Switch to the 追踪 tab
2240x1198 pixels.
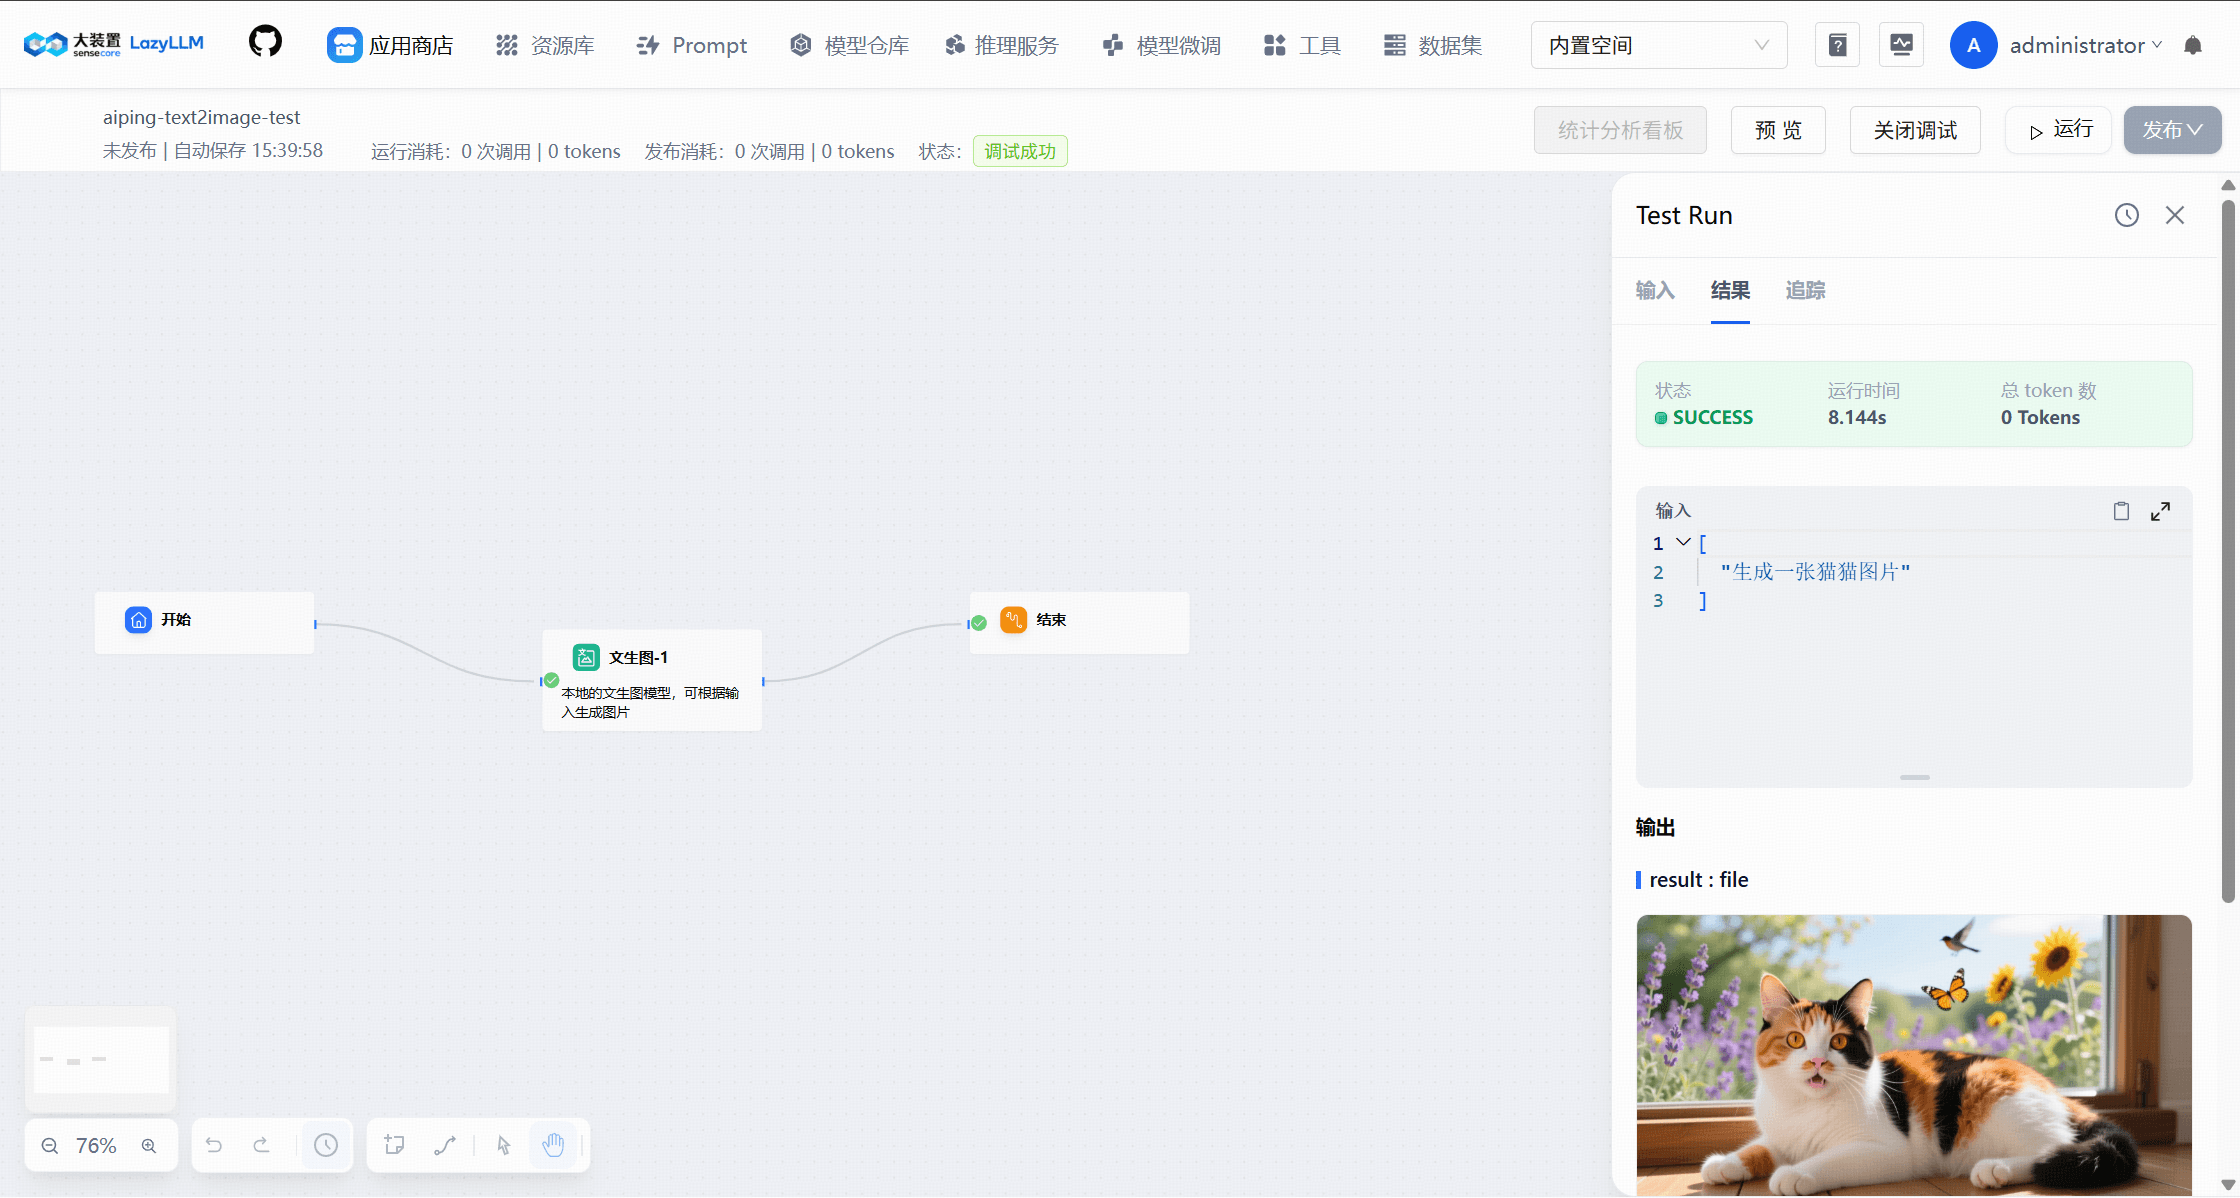(x=1805, y=290)
